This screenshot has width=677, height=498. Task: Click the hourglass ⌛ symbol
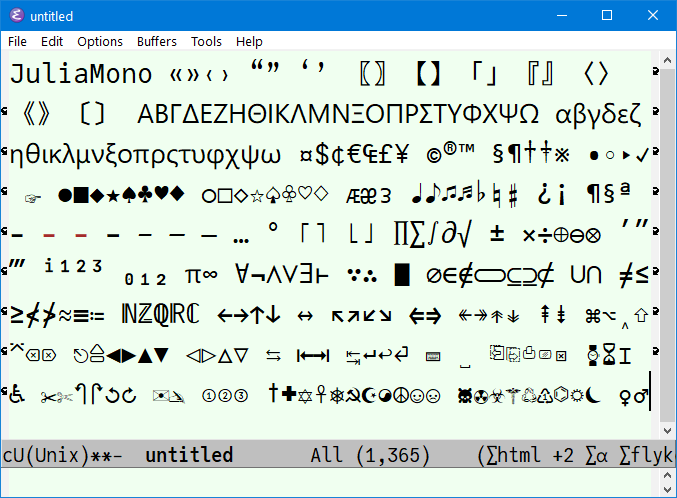pos(609,355)
